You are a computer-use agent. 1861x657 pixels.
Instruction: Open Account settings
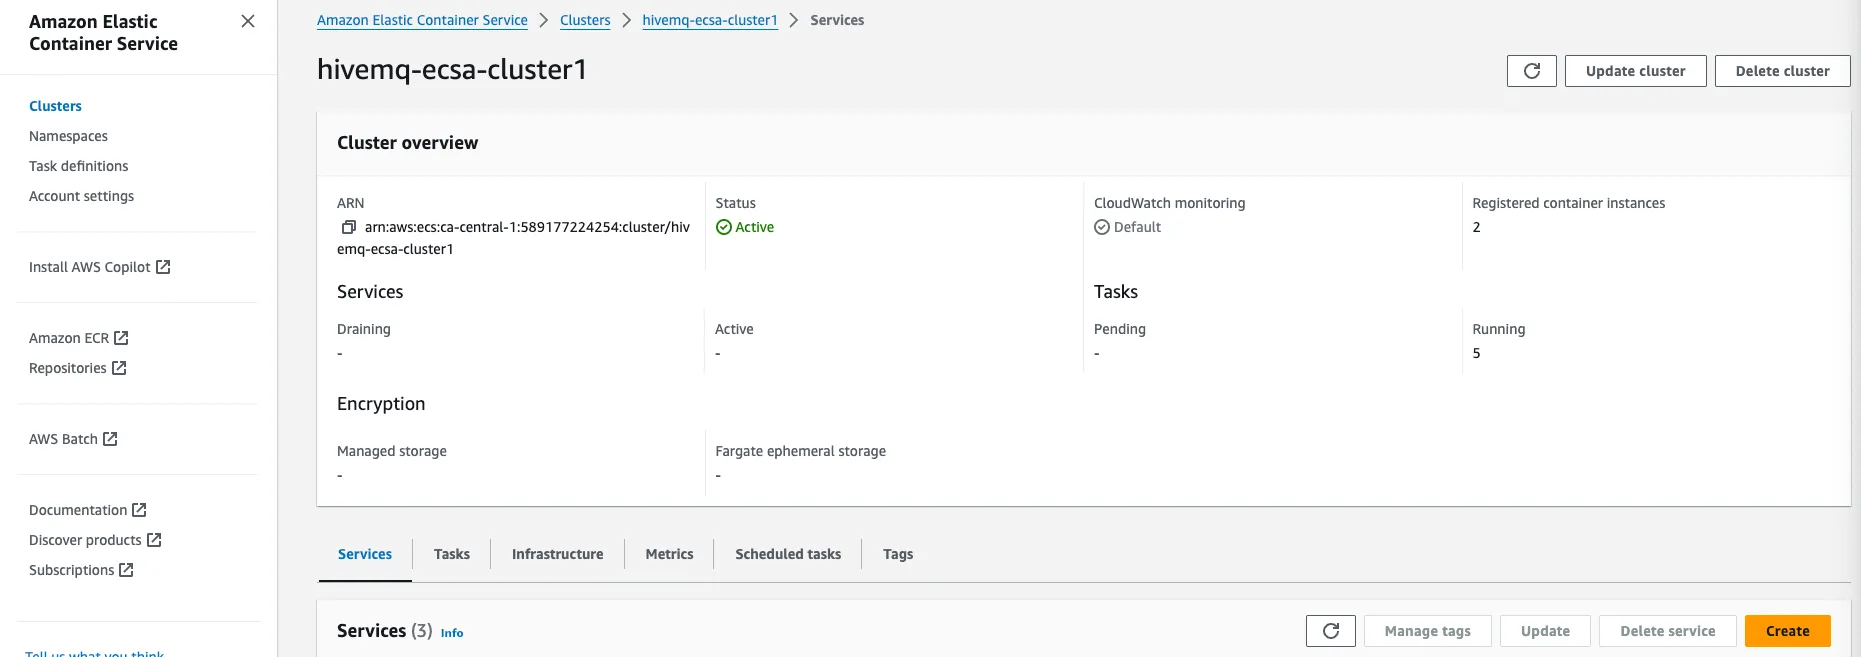81,196
